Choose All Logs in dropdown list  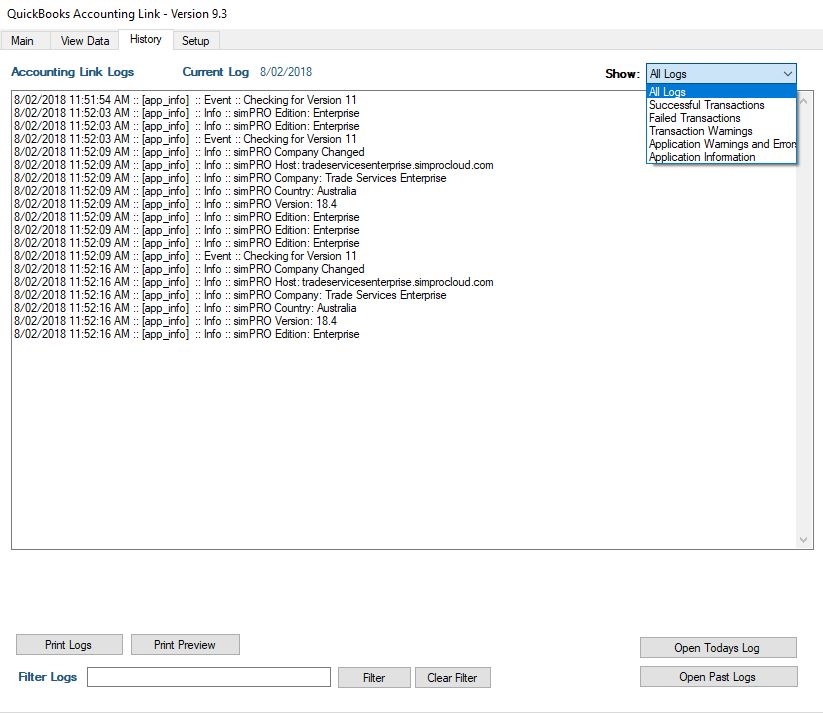click(x=721, y=92)
